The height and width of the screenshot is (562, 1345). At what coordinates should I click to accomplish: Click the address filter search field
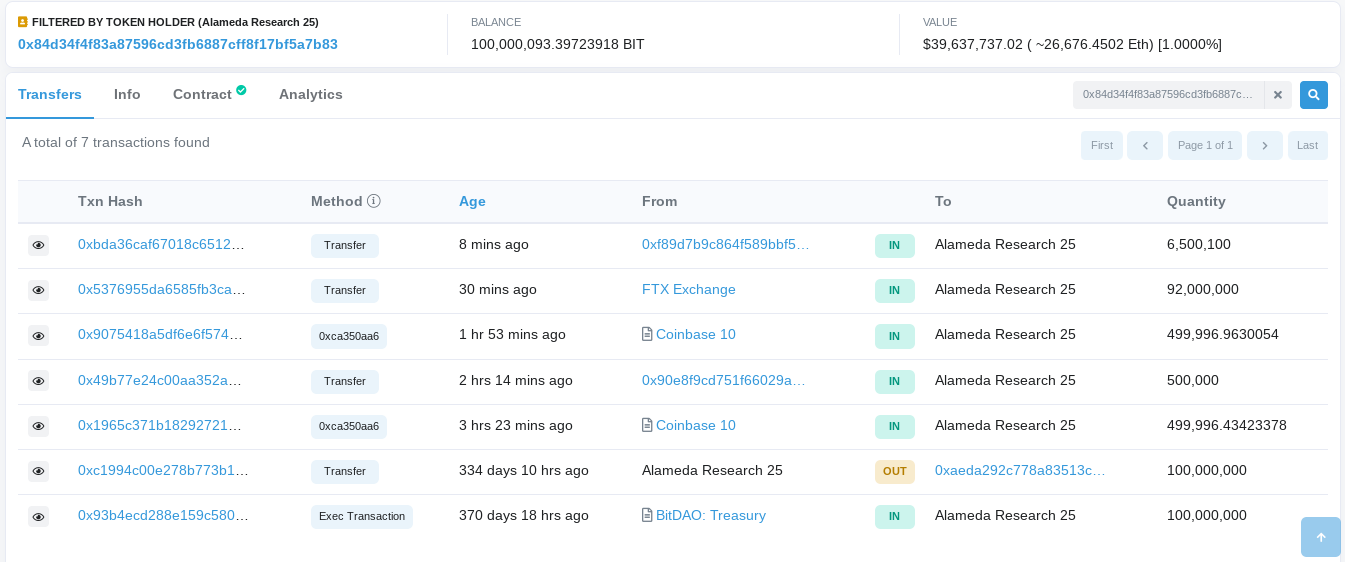1168,95
